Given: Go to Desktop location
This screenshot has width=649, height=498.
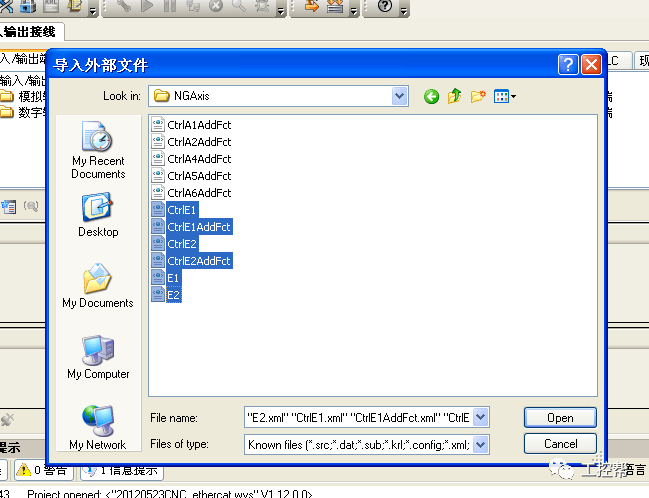Looking at the screenshot, I should pos(98,214).
